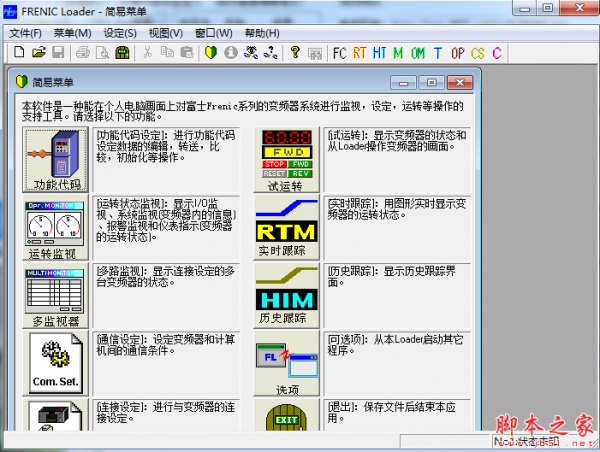Click the Print toolbar icon
This screenshot has width=600, height=452.
coord(83,52)
